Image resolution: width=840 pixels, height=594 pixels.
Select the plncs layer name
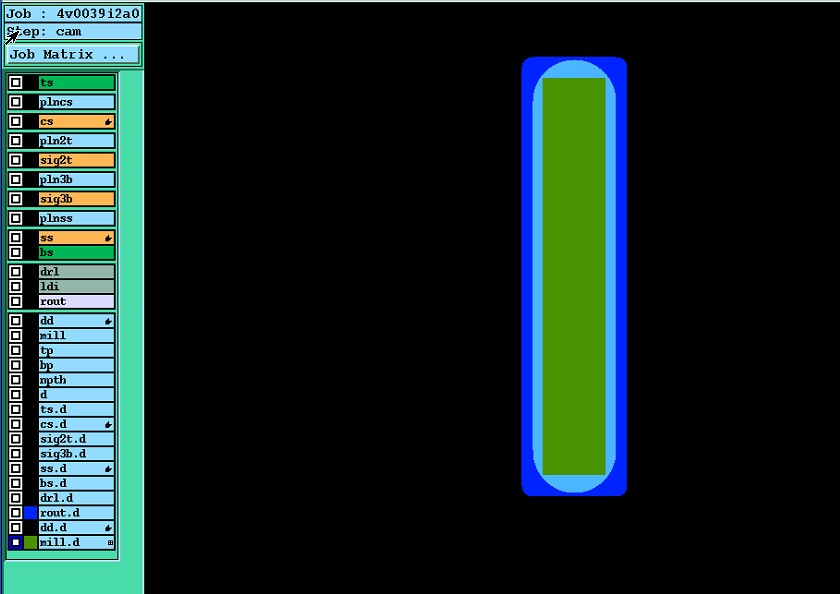77,102
